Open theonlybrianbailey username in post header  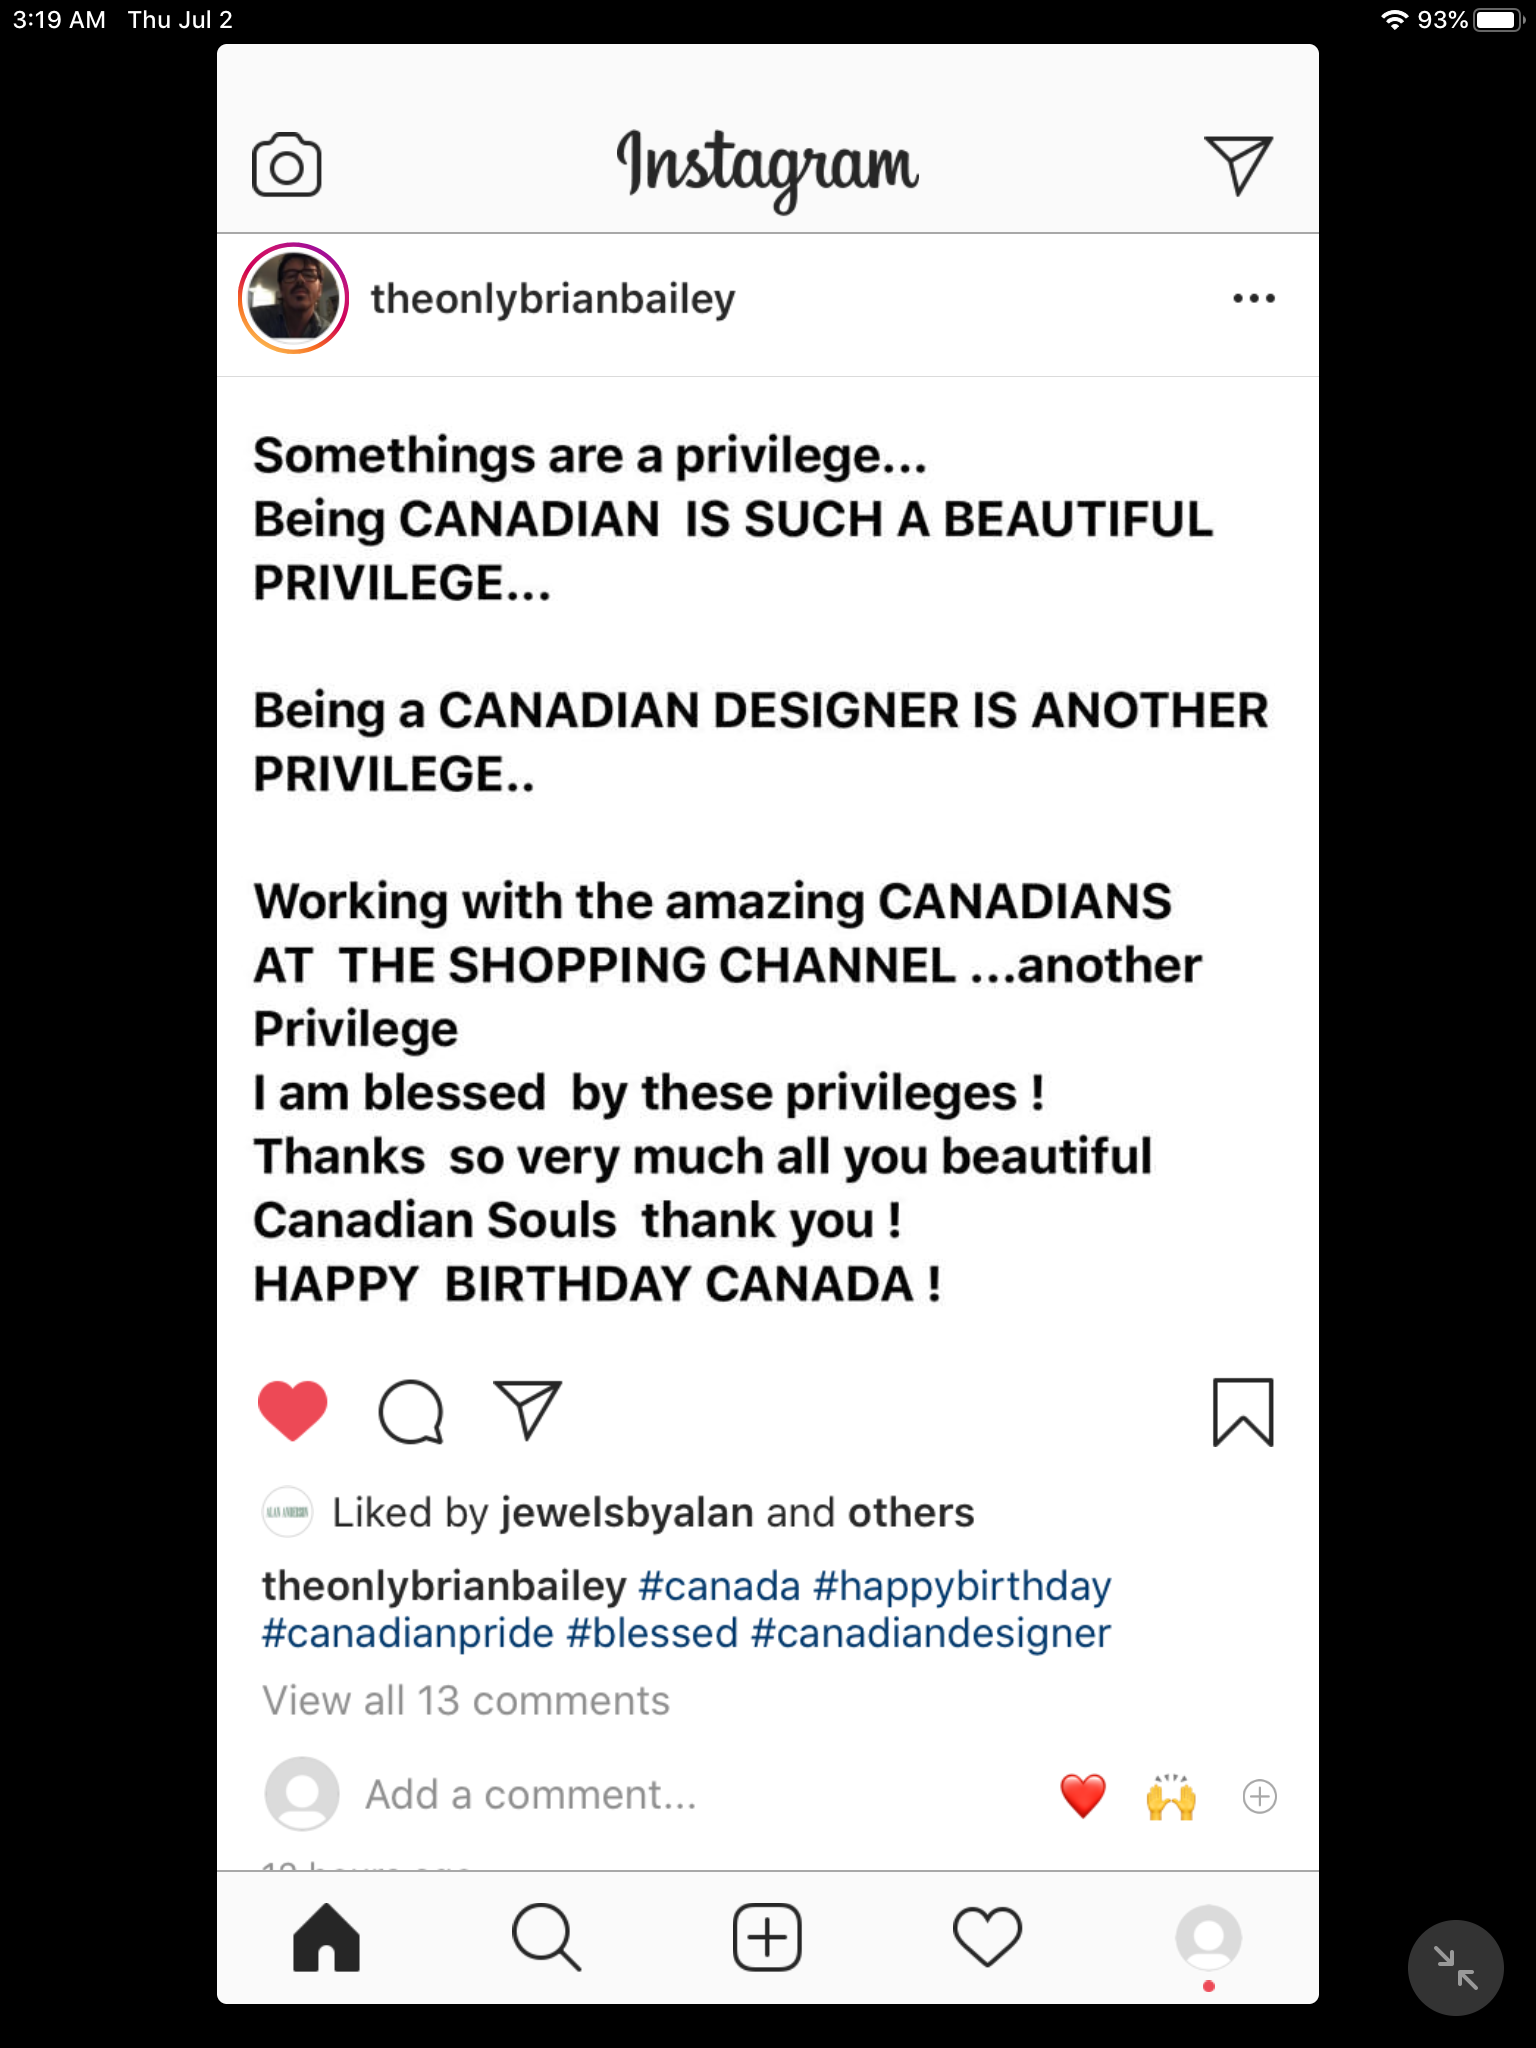pos(552,299)
